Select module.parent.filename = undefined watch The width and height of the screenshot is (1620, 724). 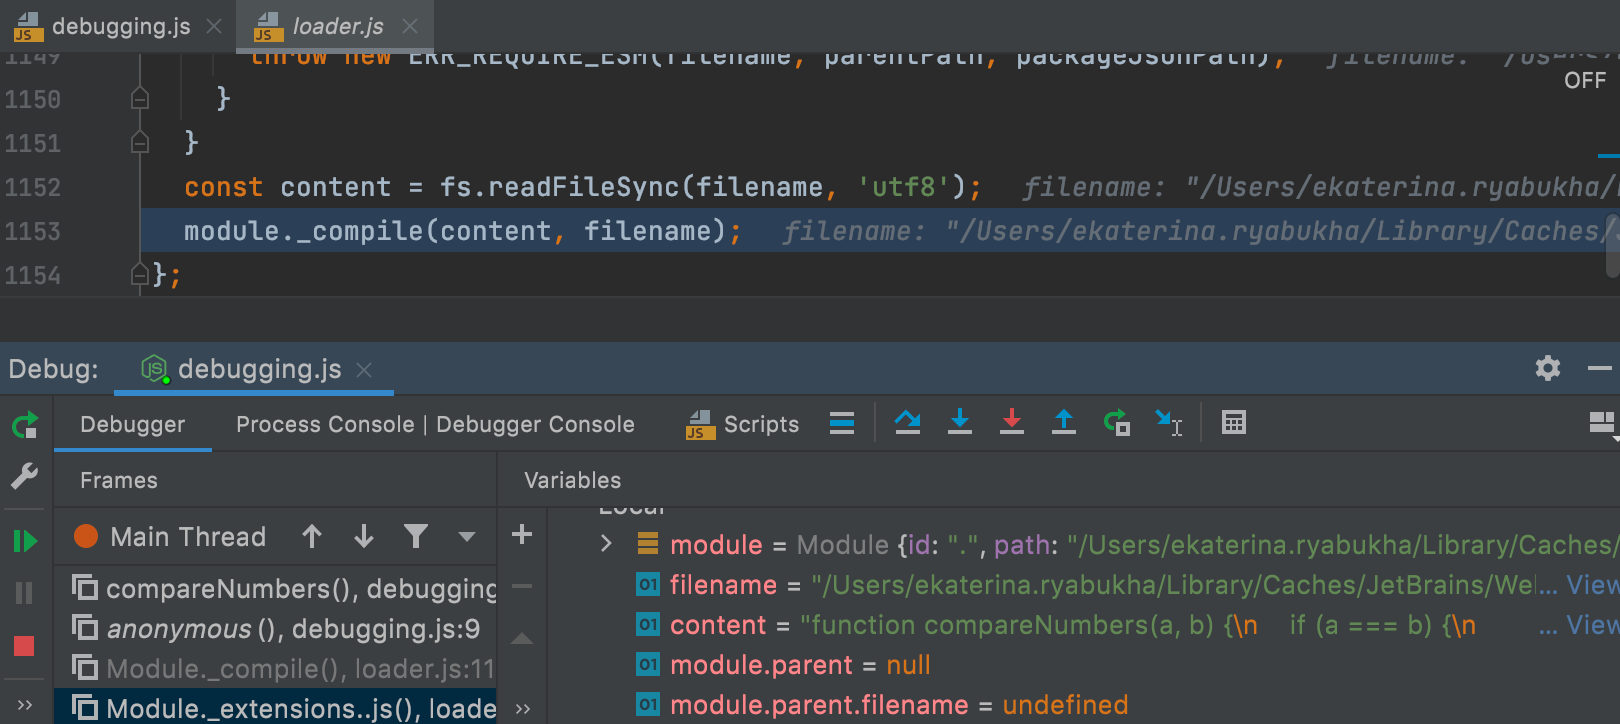[1084, 704]
